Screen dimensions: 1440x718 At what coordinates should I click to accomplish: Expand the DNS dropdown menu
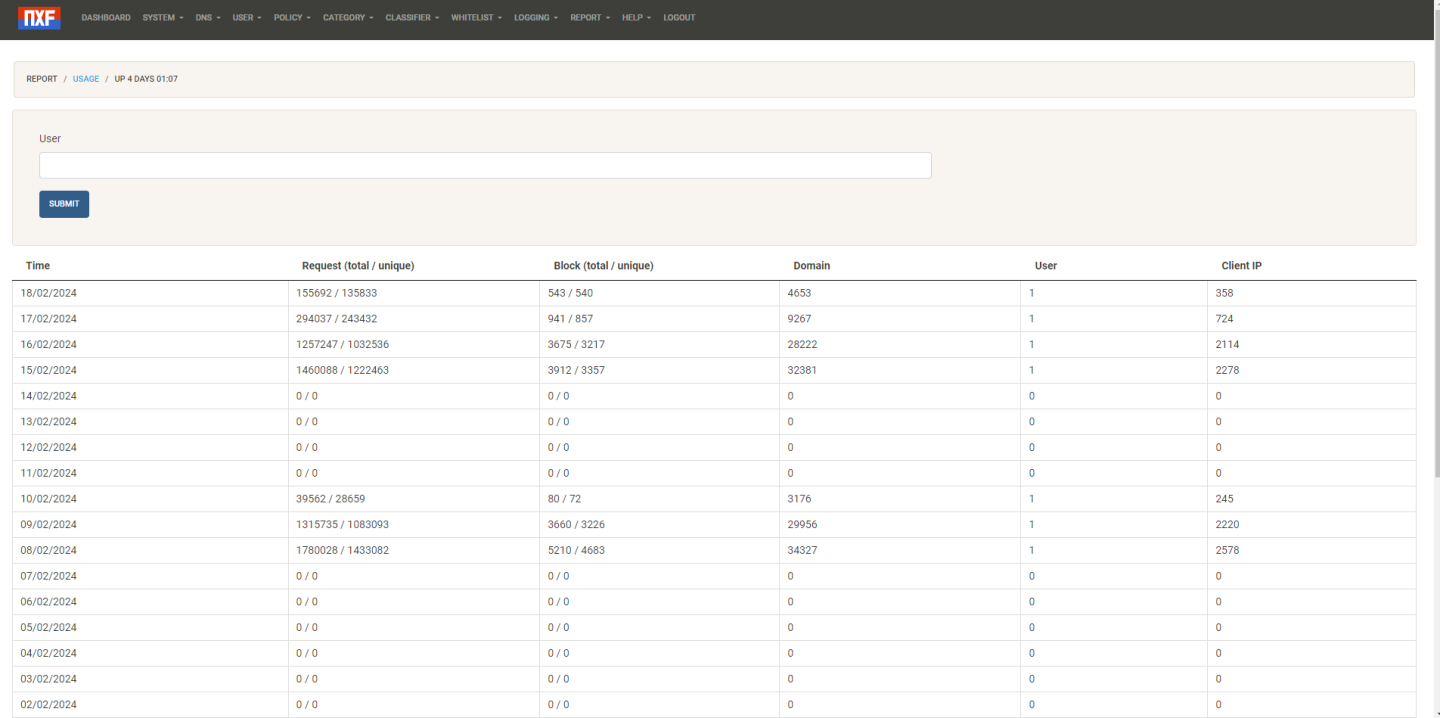(x=208, y=18)
